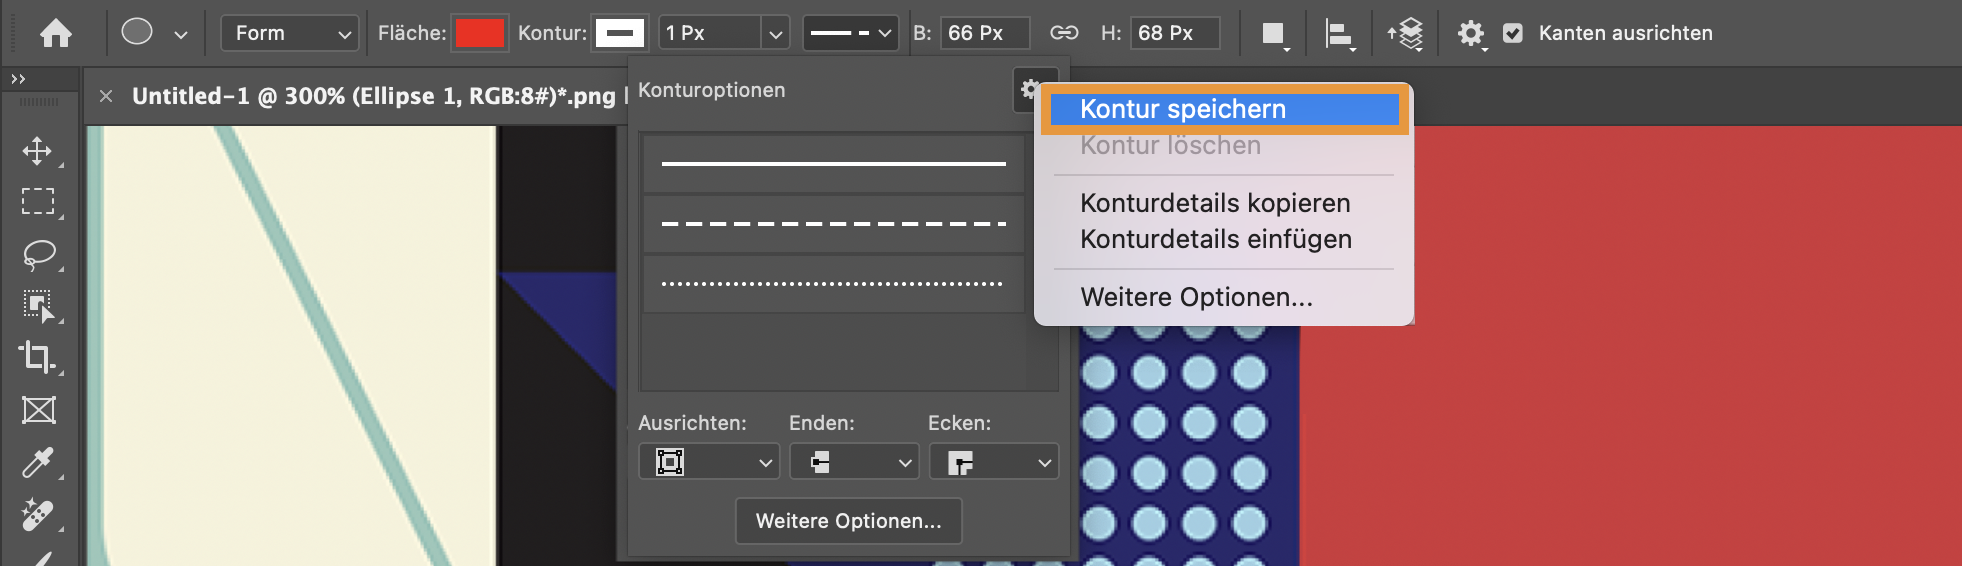Toggle Kanten ausrichten checkbox
1962x566 pixels.
coord(1513,33)
